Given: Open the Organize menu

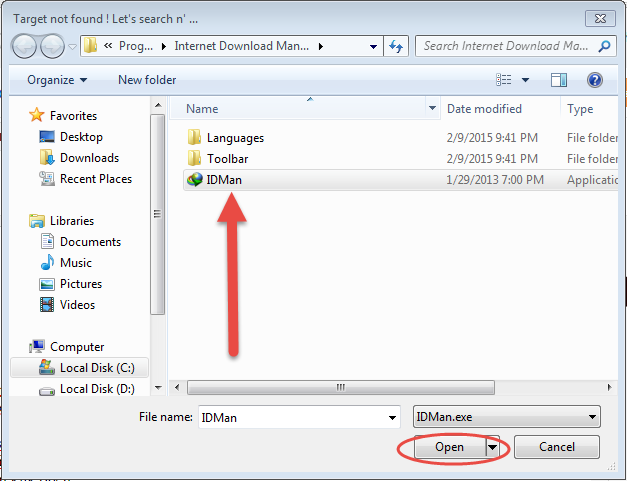Looking at the screenshot, I should click(57, 80).
